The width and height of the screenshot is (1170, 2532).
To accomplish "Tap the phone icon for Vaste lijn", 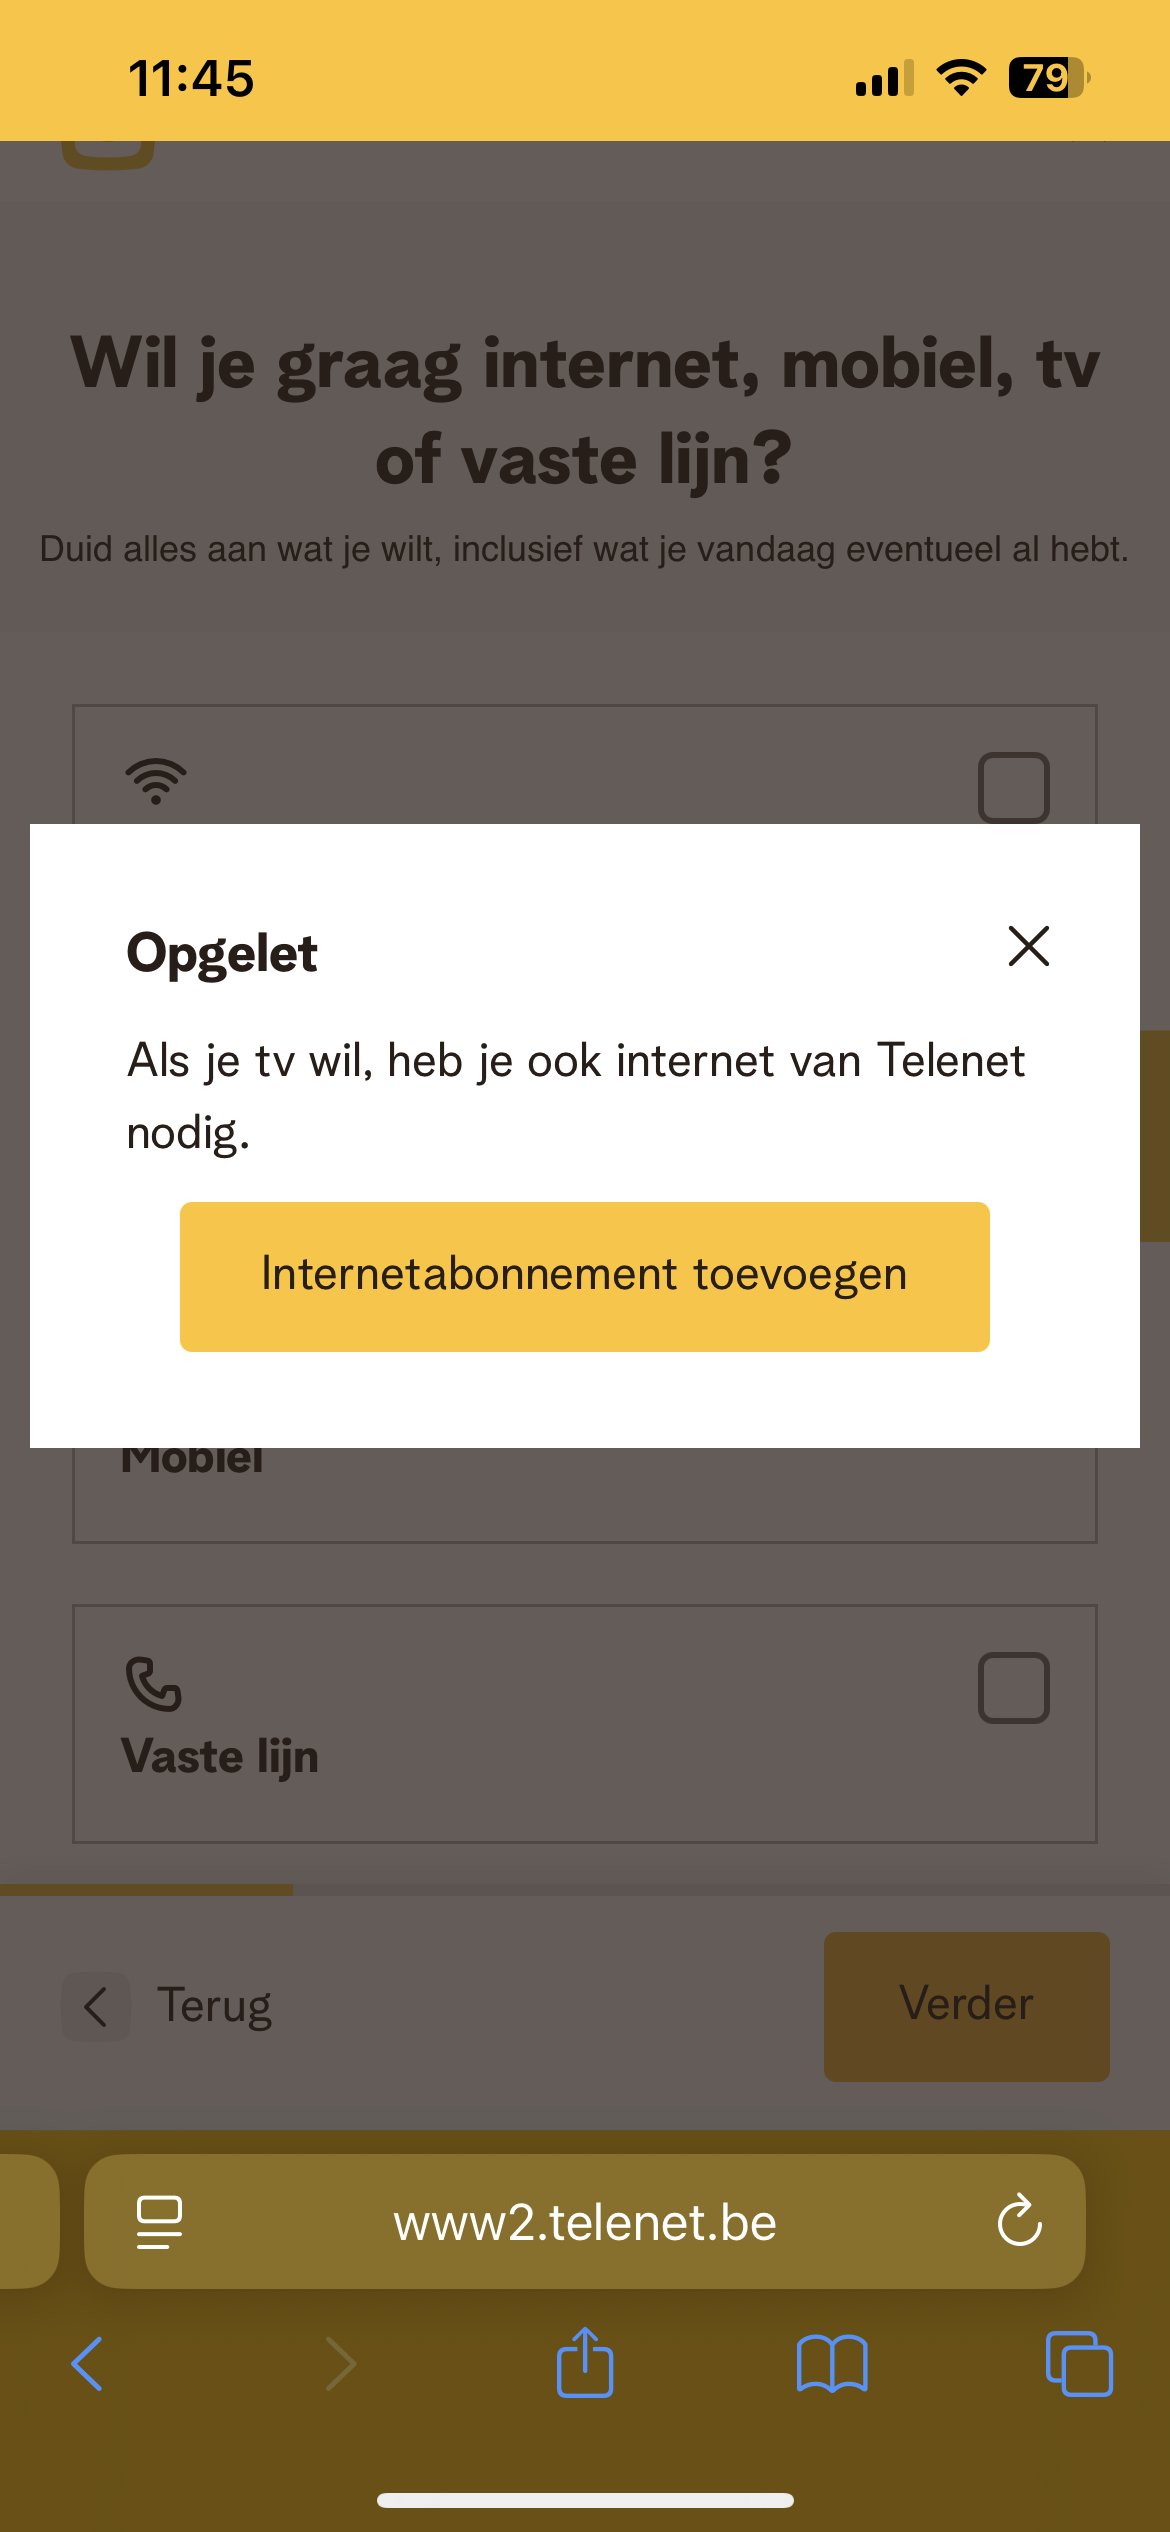I will click(153, 1684).
